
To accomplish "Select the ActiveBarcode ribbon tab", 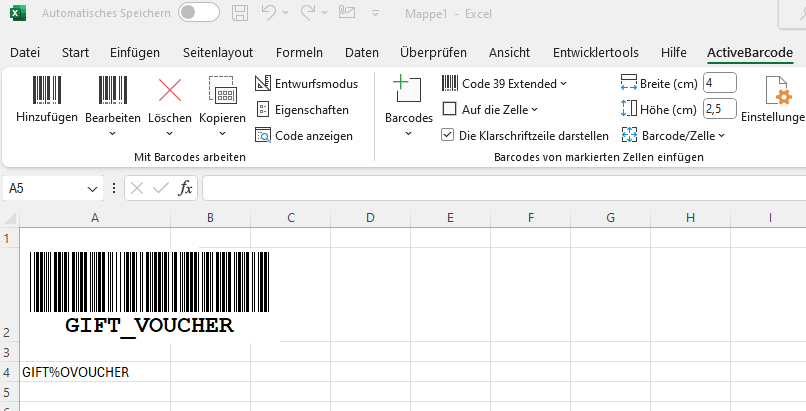I will (750, 52).
